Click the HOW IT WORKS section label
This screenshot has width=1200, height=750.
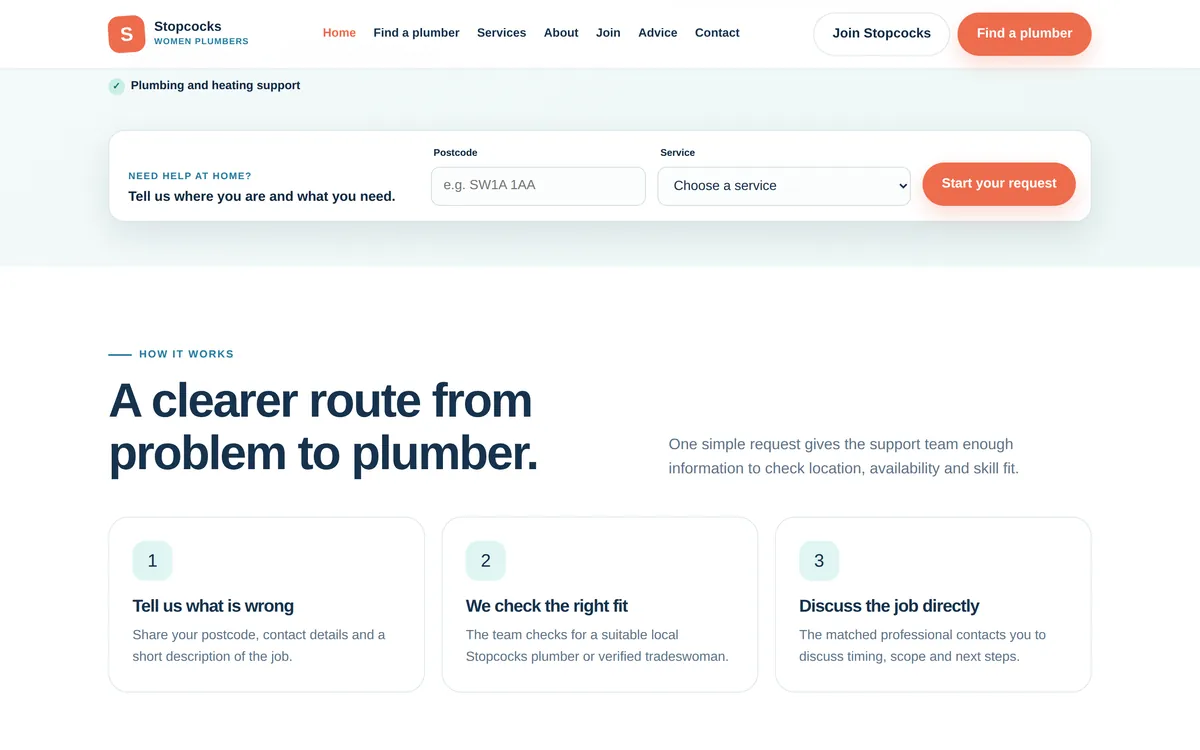(186, 354)
